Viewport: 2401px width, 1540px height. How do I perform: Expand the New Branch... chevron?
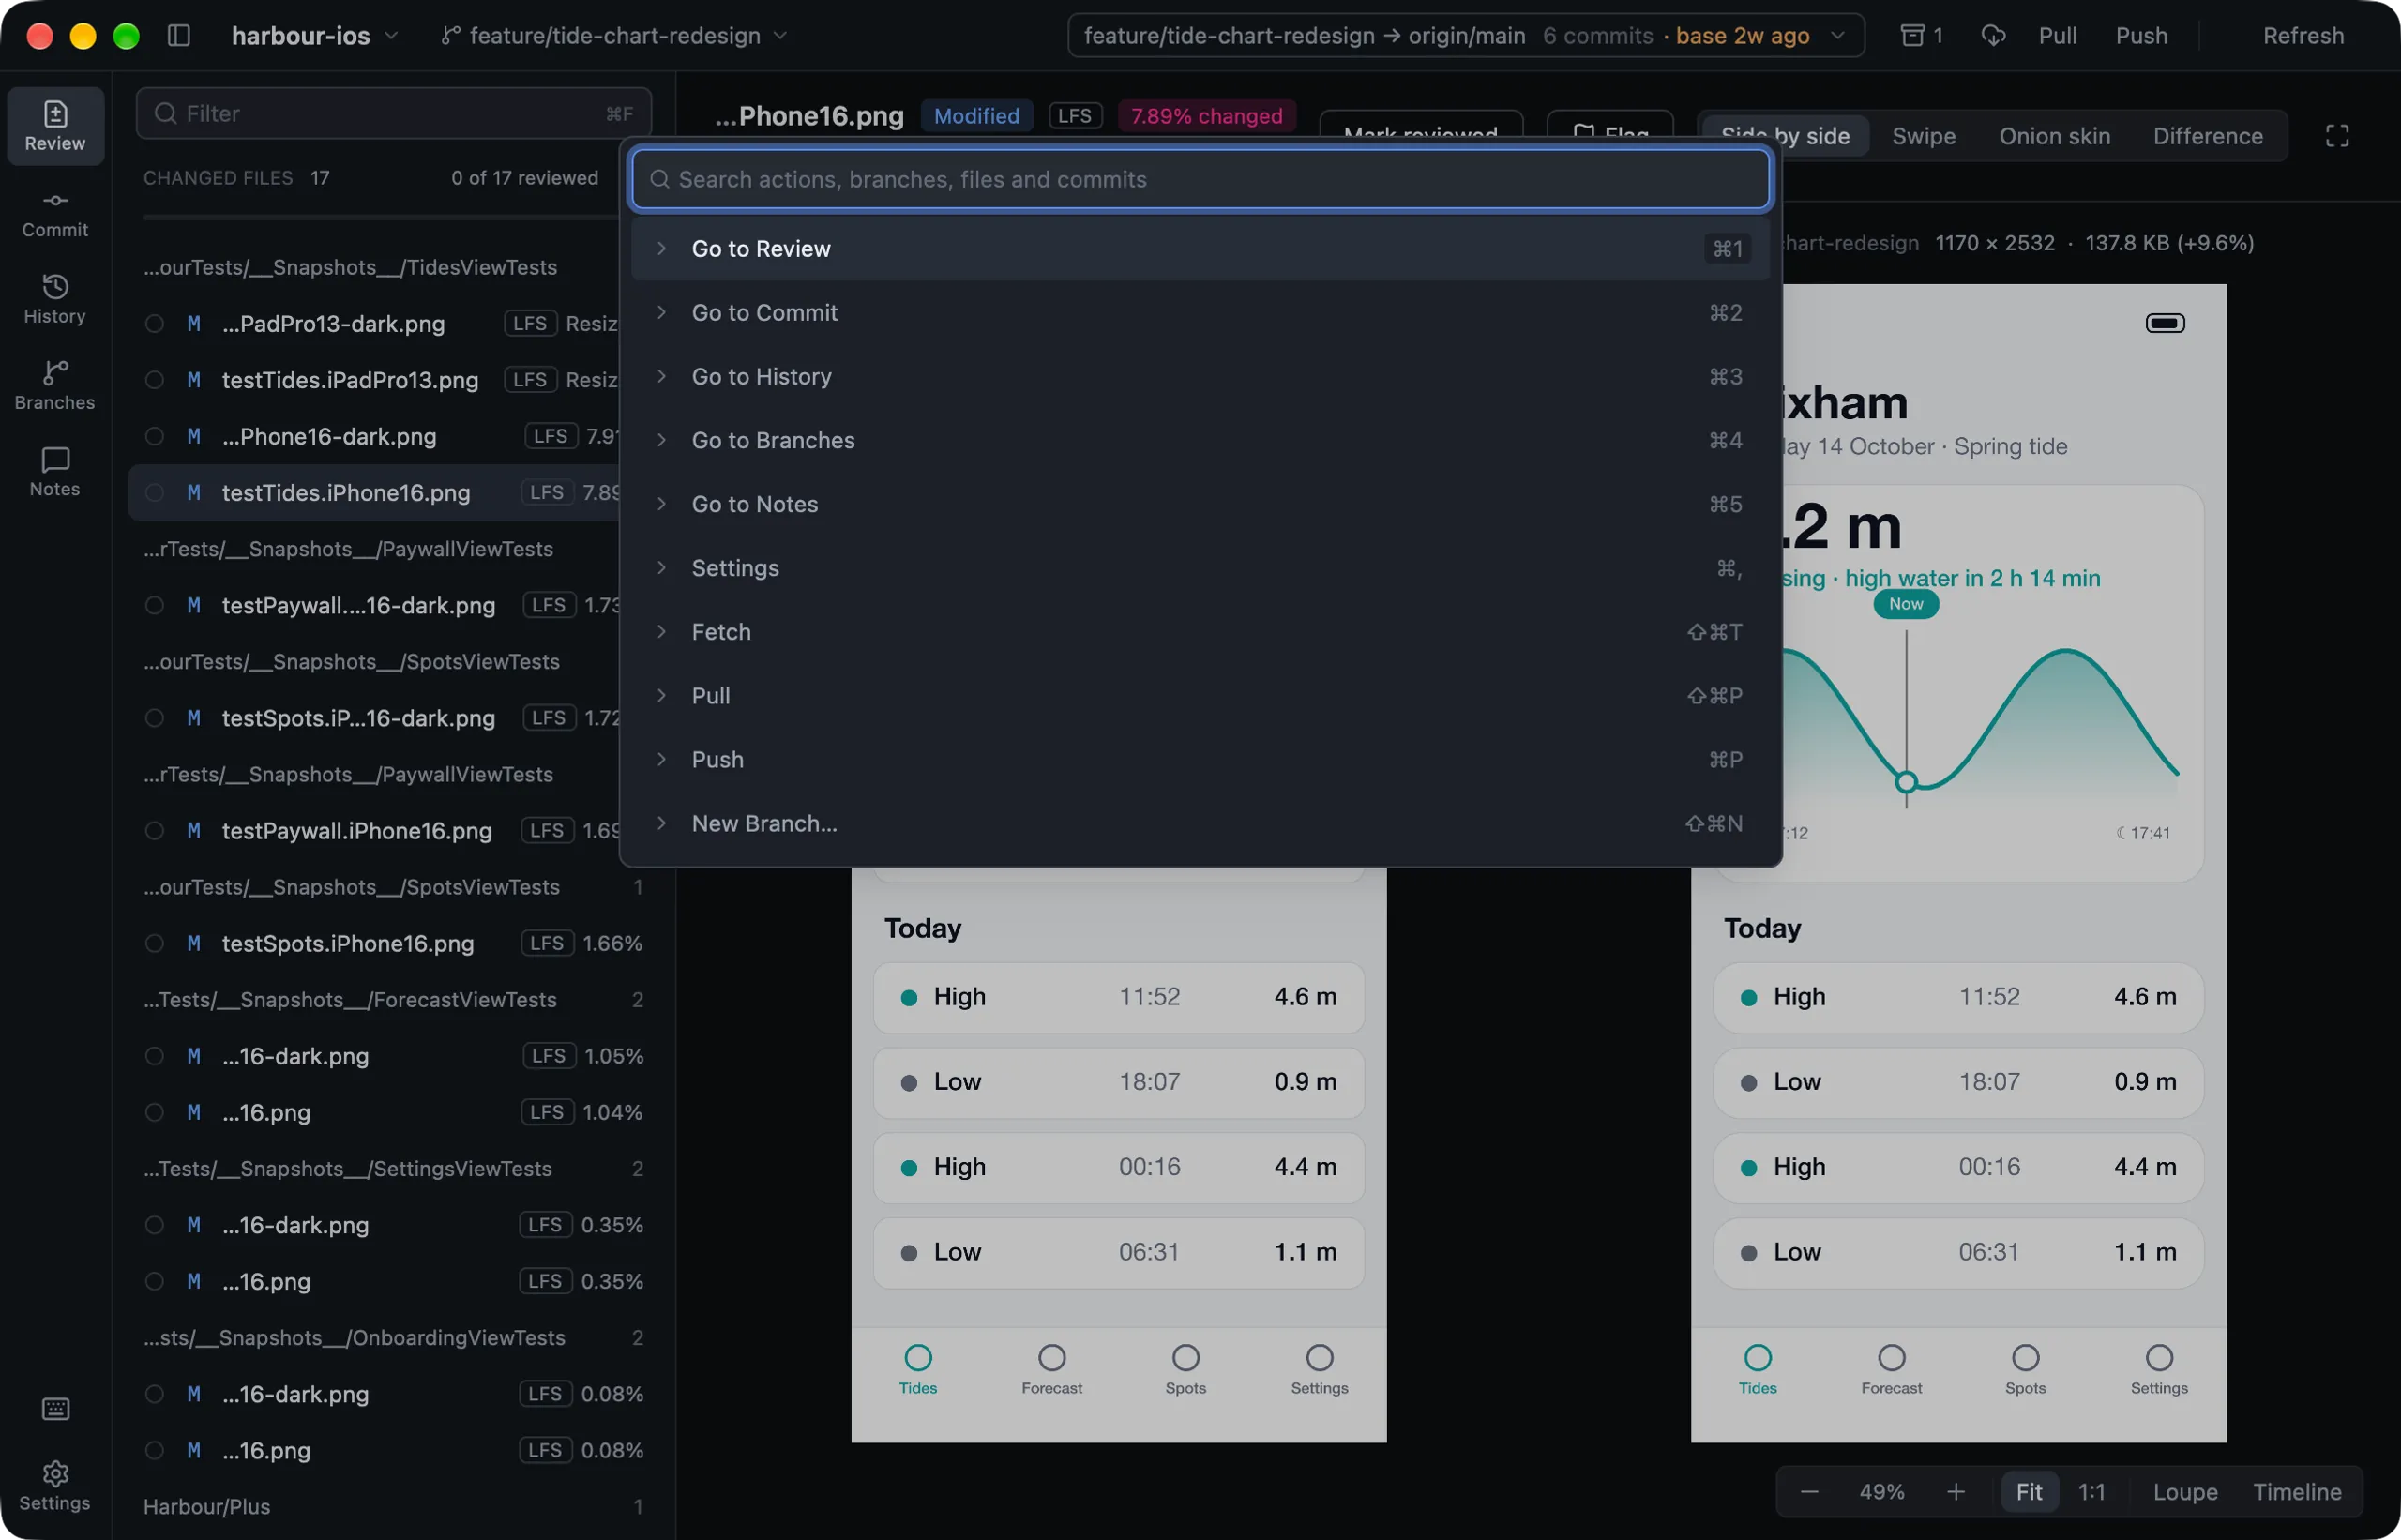(661, 824)
